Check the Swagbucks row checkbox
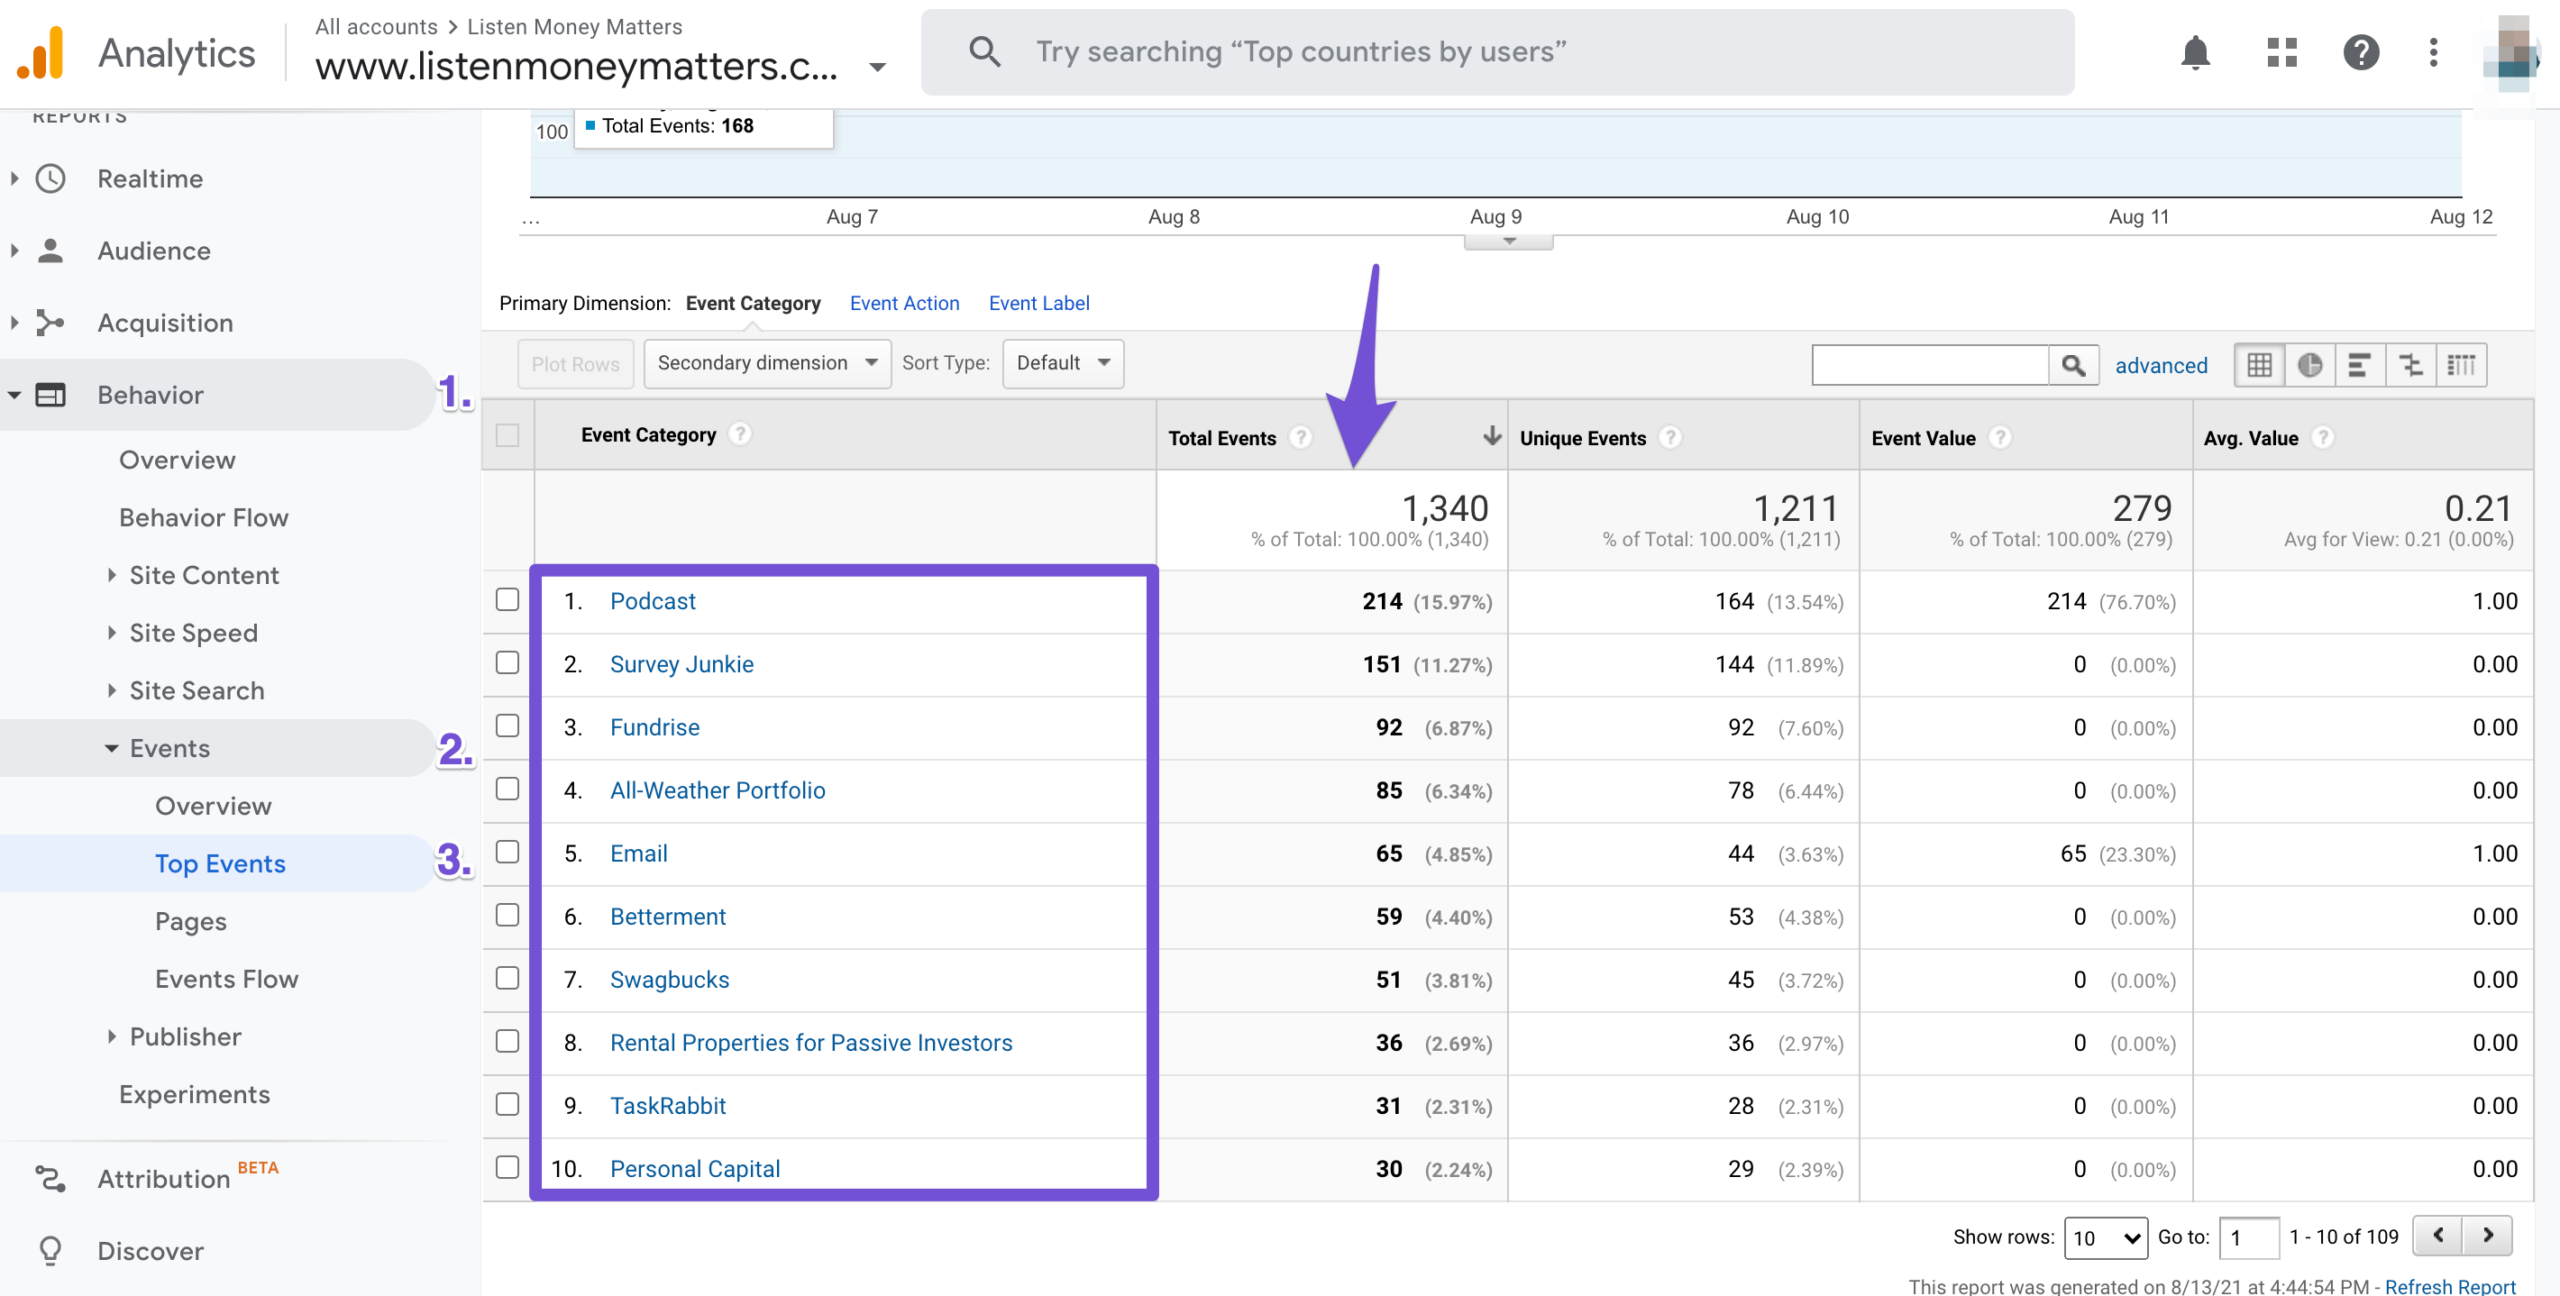 [508, 978]
